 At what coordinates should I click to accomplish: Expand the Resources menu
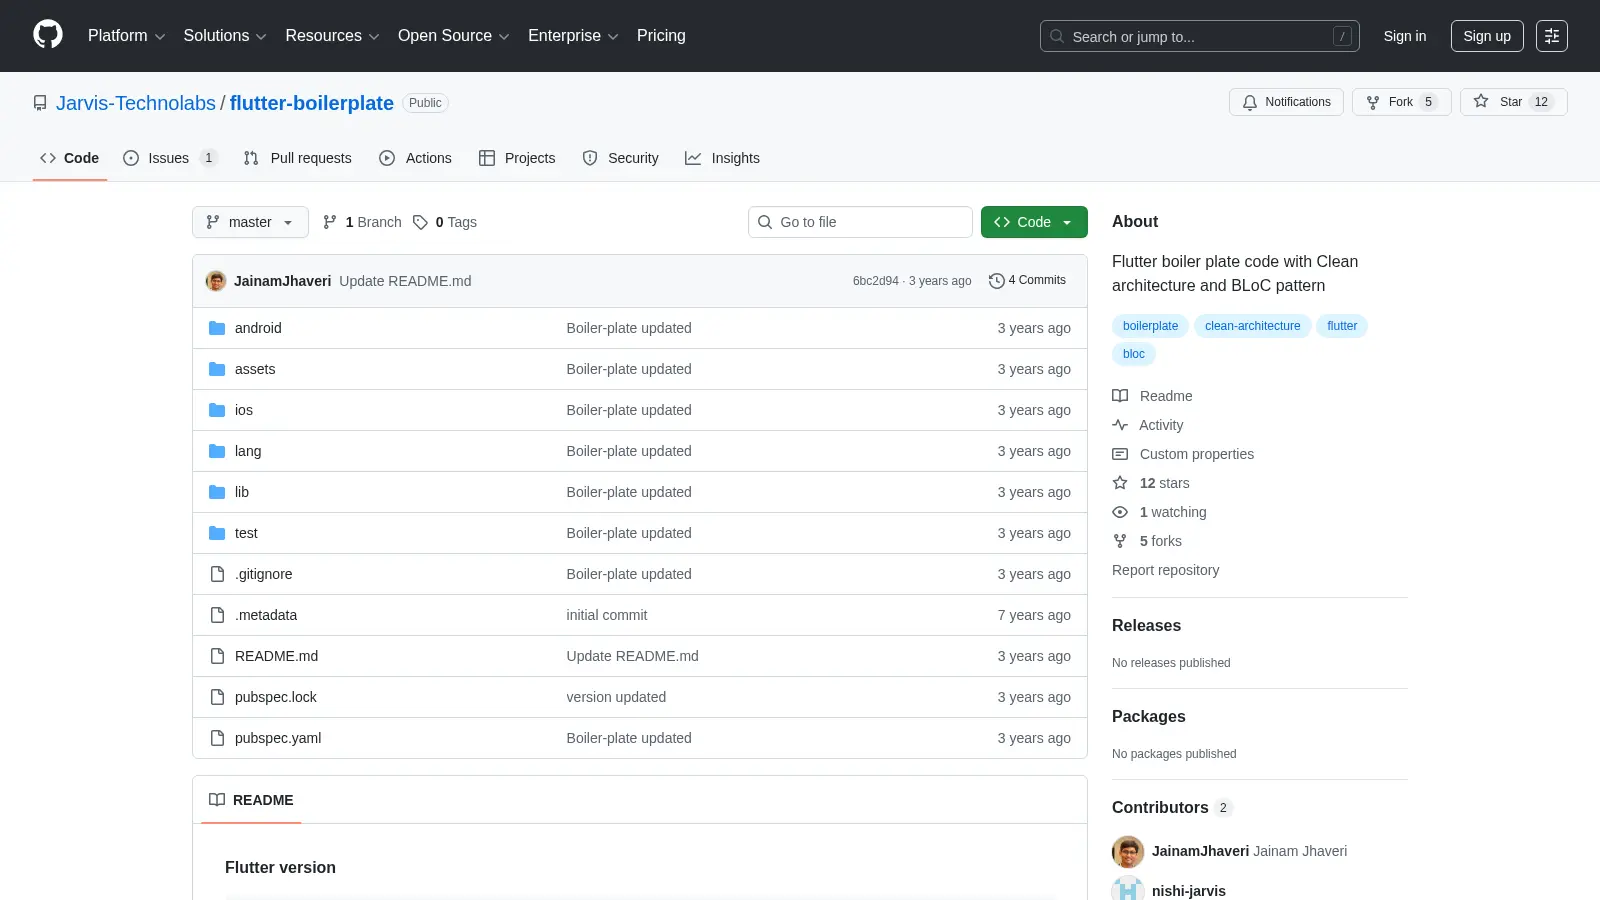[x=332, y=36]
